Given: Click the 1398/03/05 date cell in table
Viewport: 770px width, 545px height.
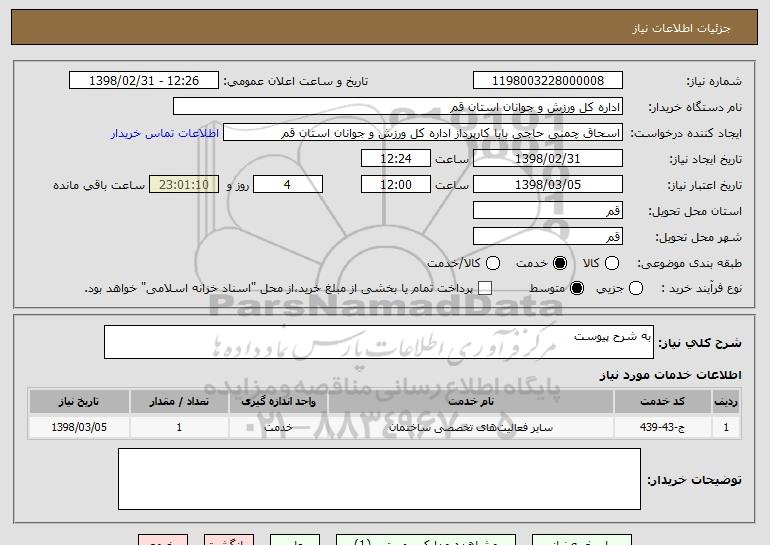Looking at the screenshot, I should 79,427.
